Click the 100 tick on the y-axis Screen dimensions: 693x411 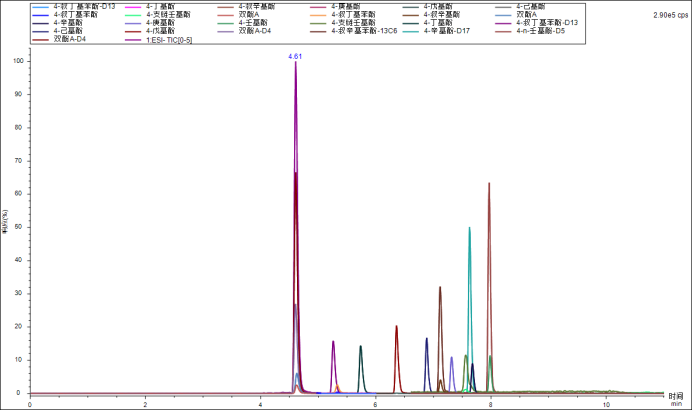coord(16,60)
